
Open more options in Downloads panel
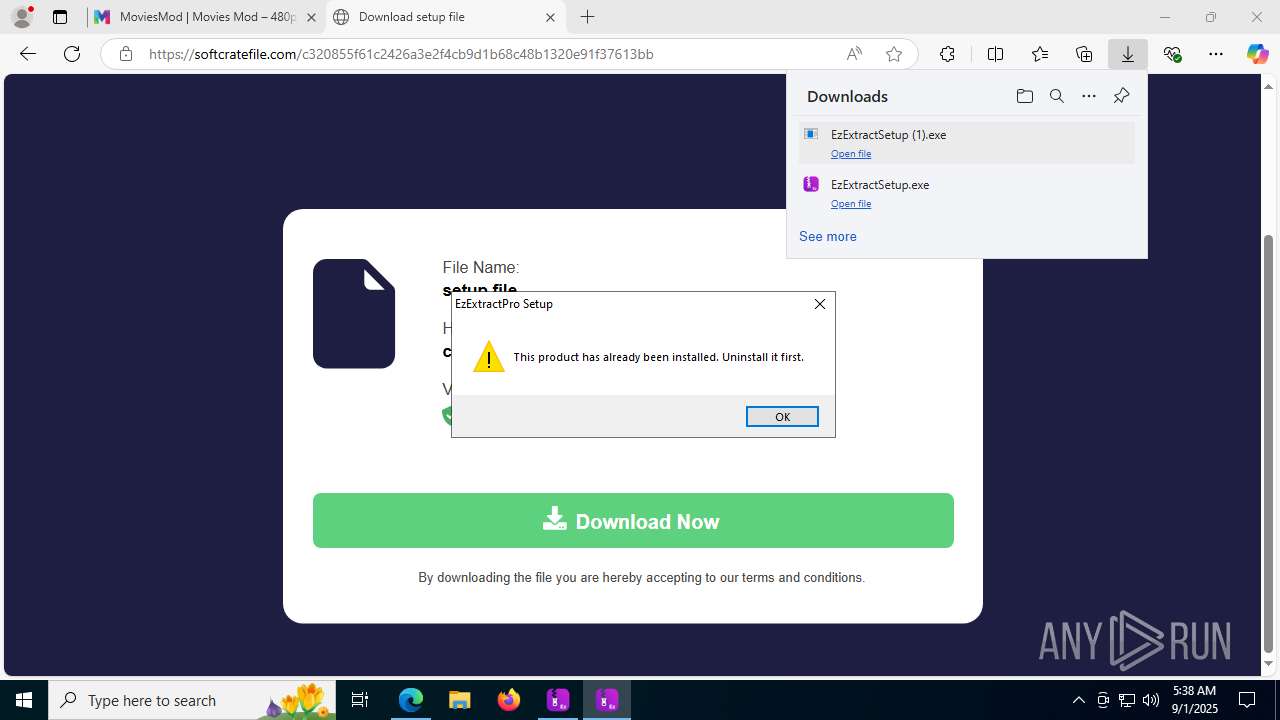pos(1089,96)
